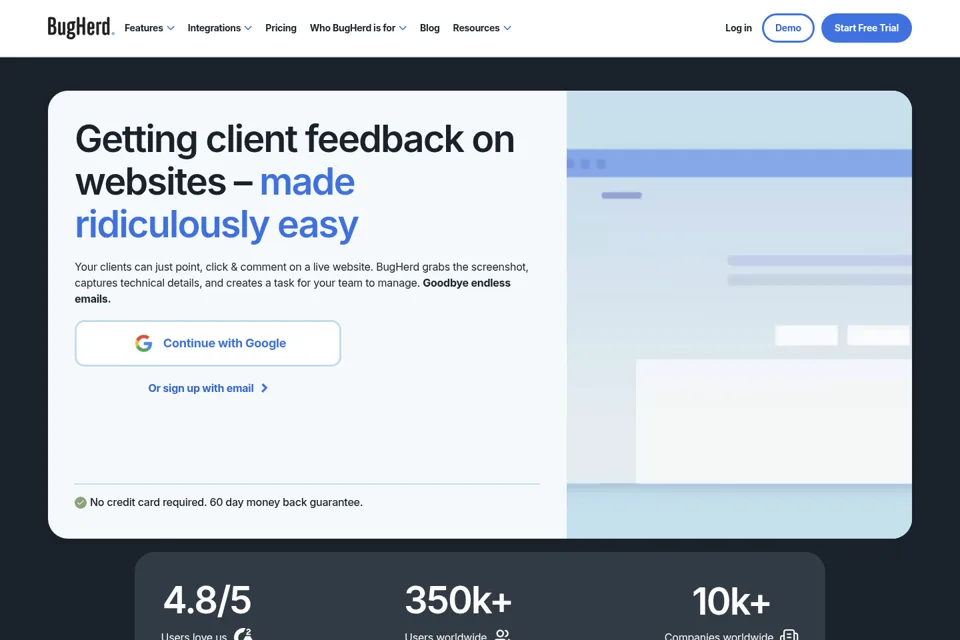The width and height of the screenshot is (960, 640).
Task: Select Or sign up with email
Action: click(x=208, y=388)
